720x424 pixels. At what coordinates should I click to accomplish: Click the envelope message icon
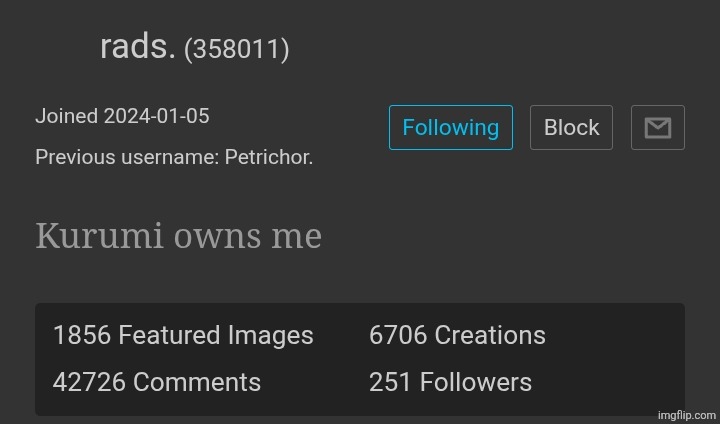[657, 128]
